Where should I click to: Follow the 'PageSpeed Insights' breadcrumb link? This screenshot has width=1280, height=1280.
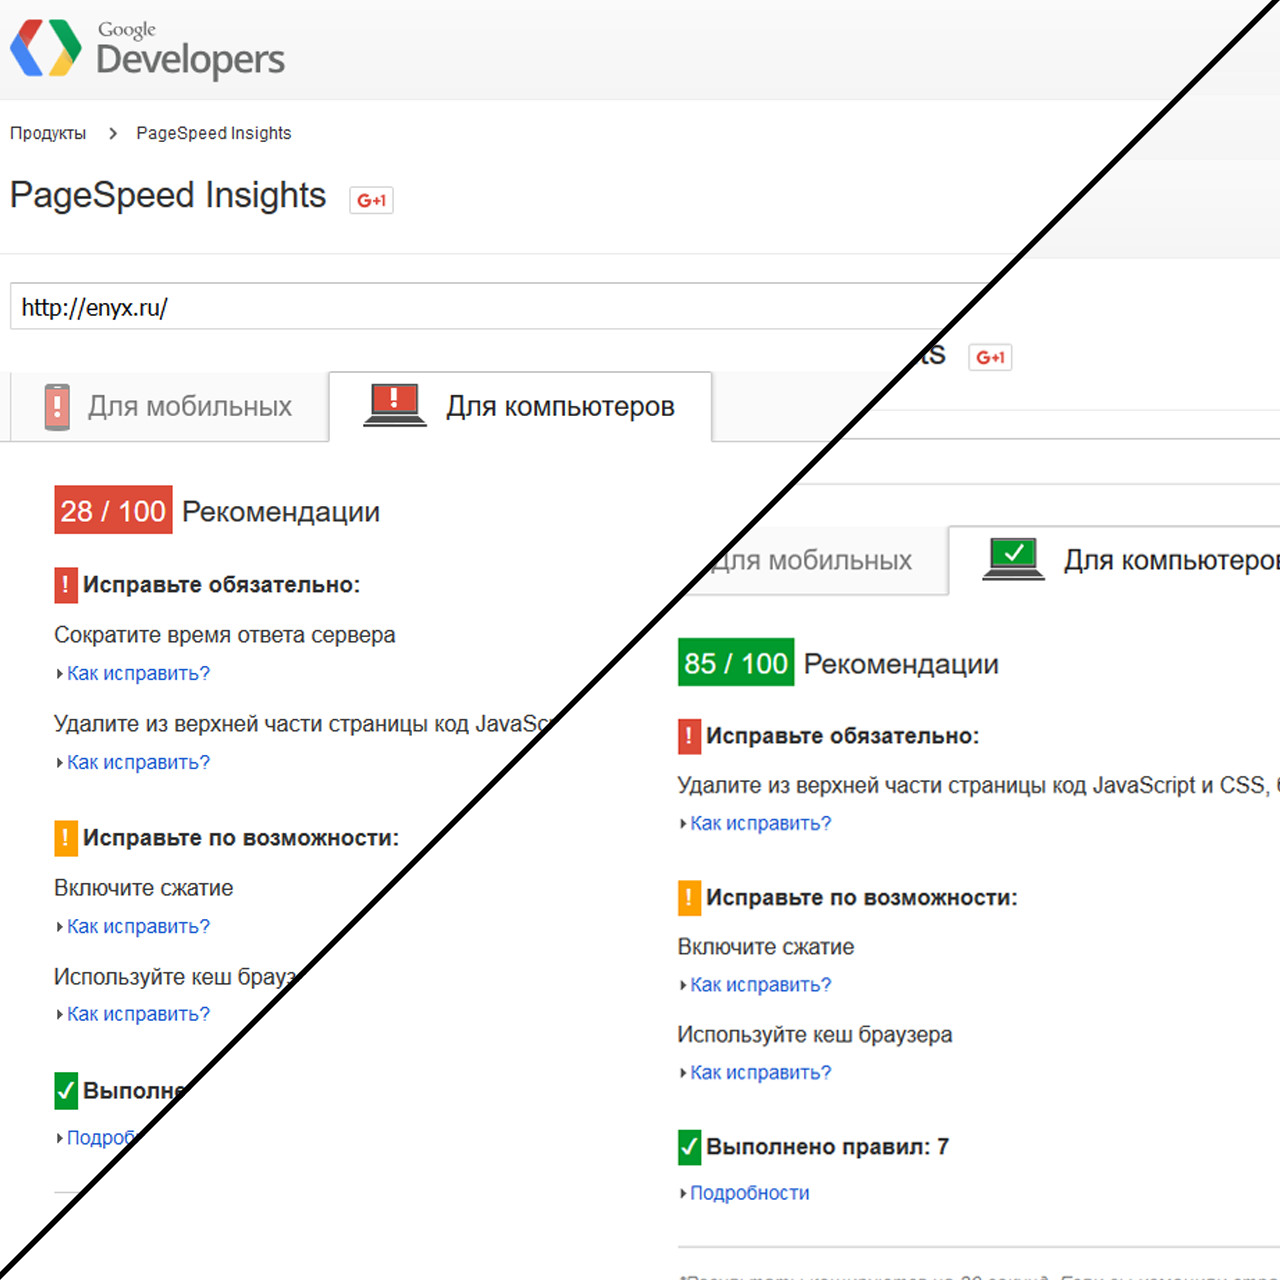coord(214,134)
